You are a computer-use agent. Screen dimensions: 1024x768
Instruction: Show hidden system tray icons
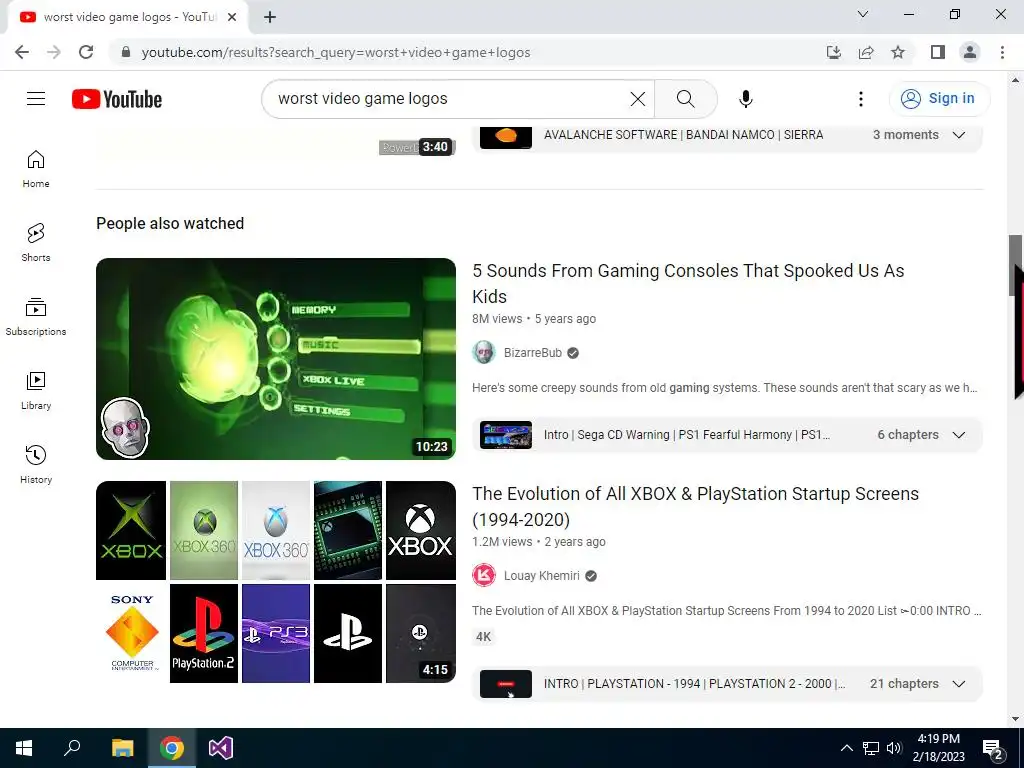846,748
